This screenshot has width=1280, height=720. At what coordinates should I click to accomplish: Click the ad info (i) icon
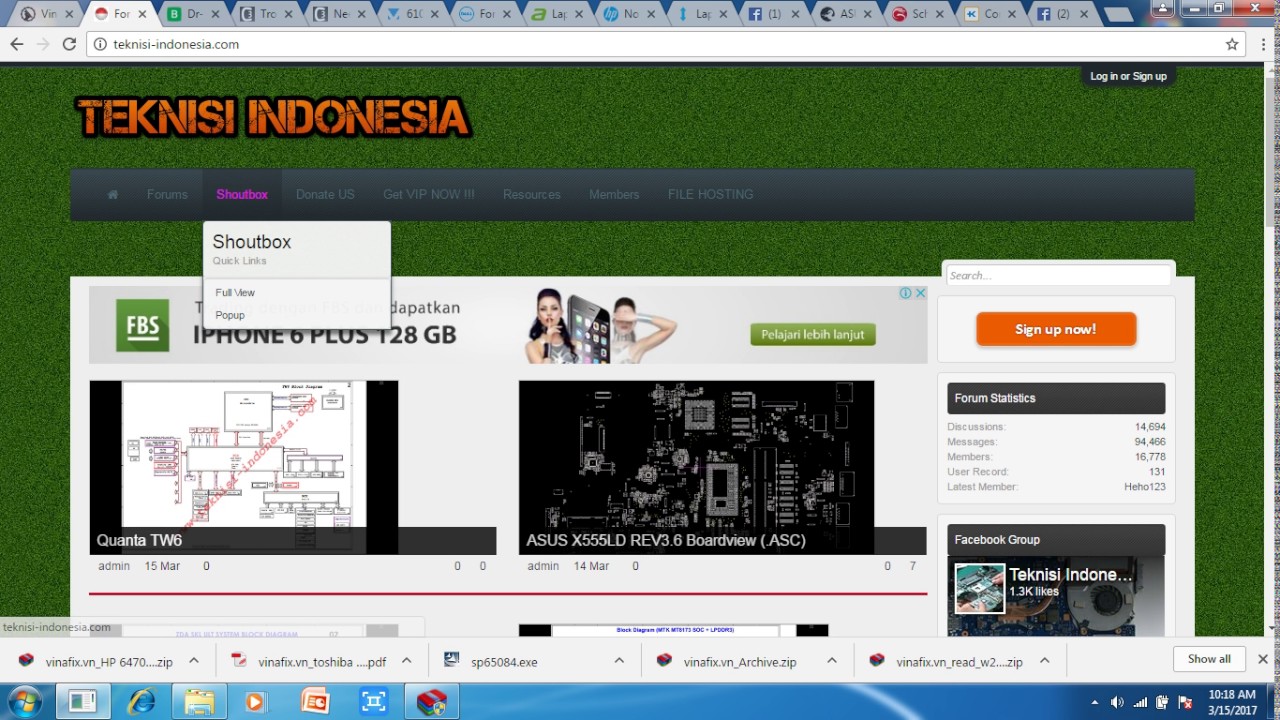[x=905, y=293]
